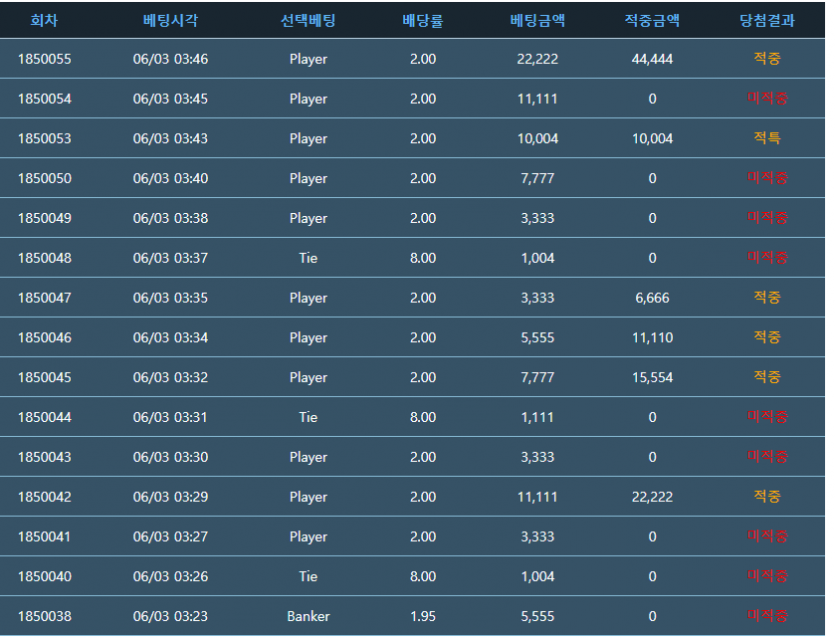
Task: Select round number 1850048
Action: (x=44, y=258)
